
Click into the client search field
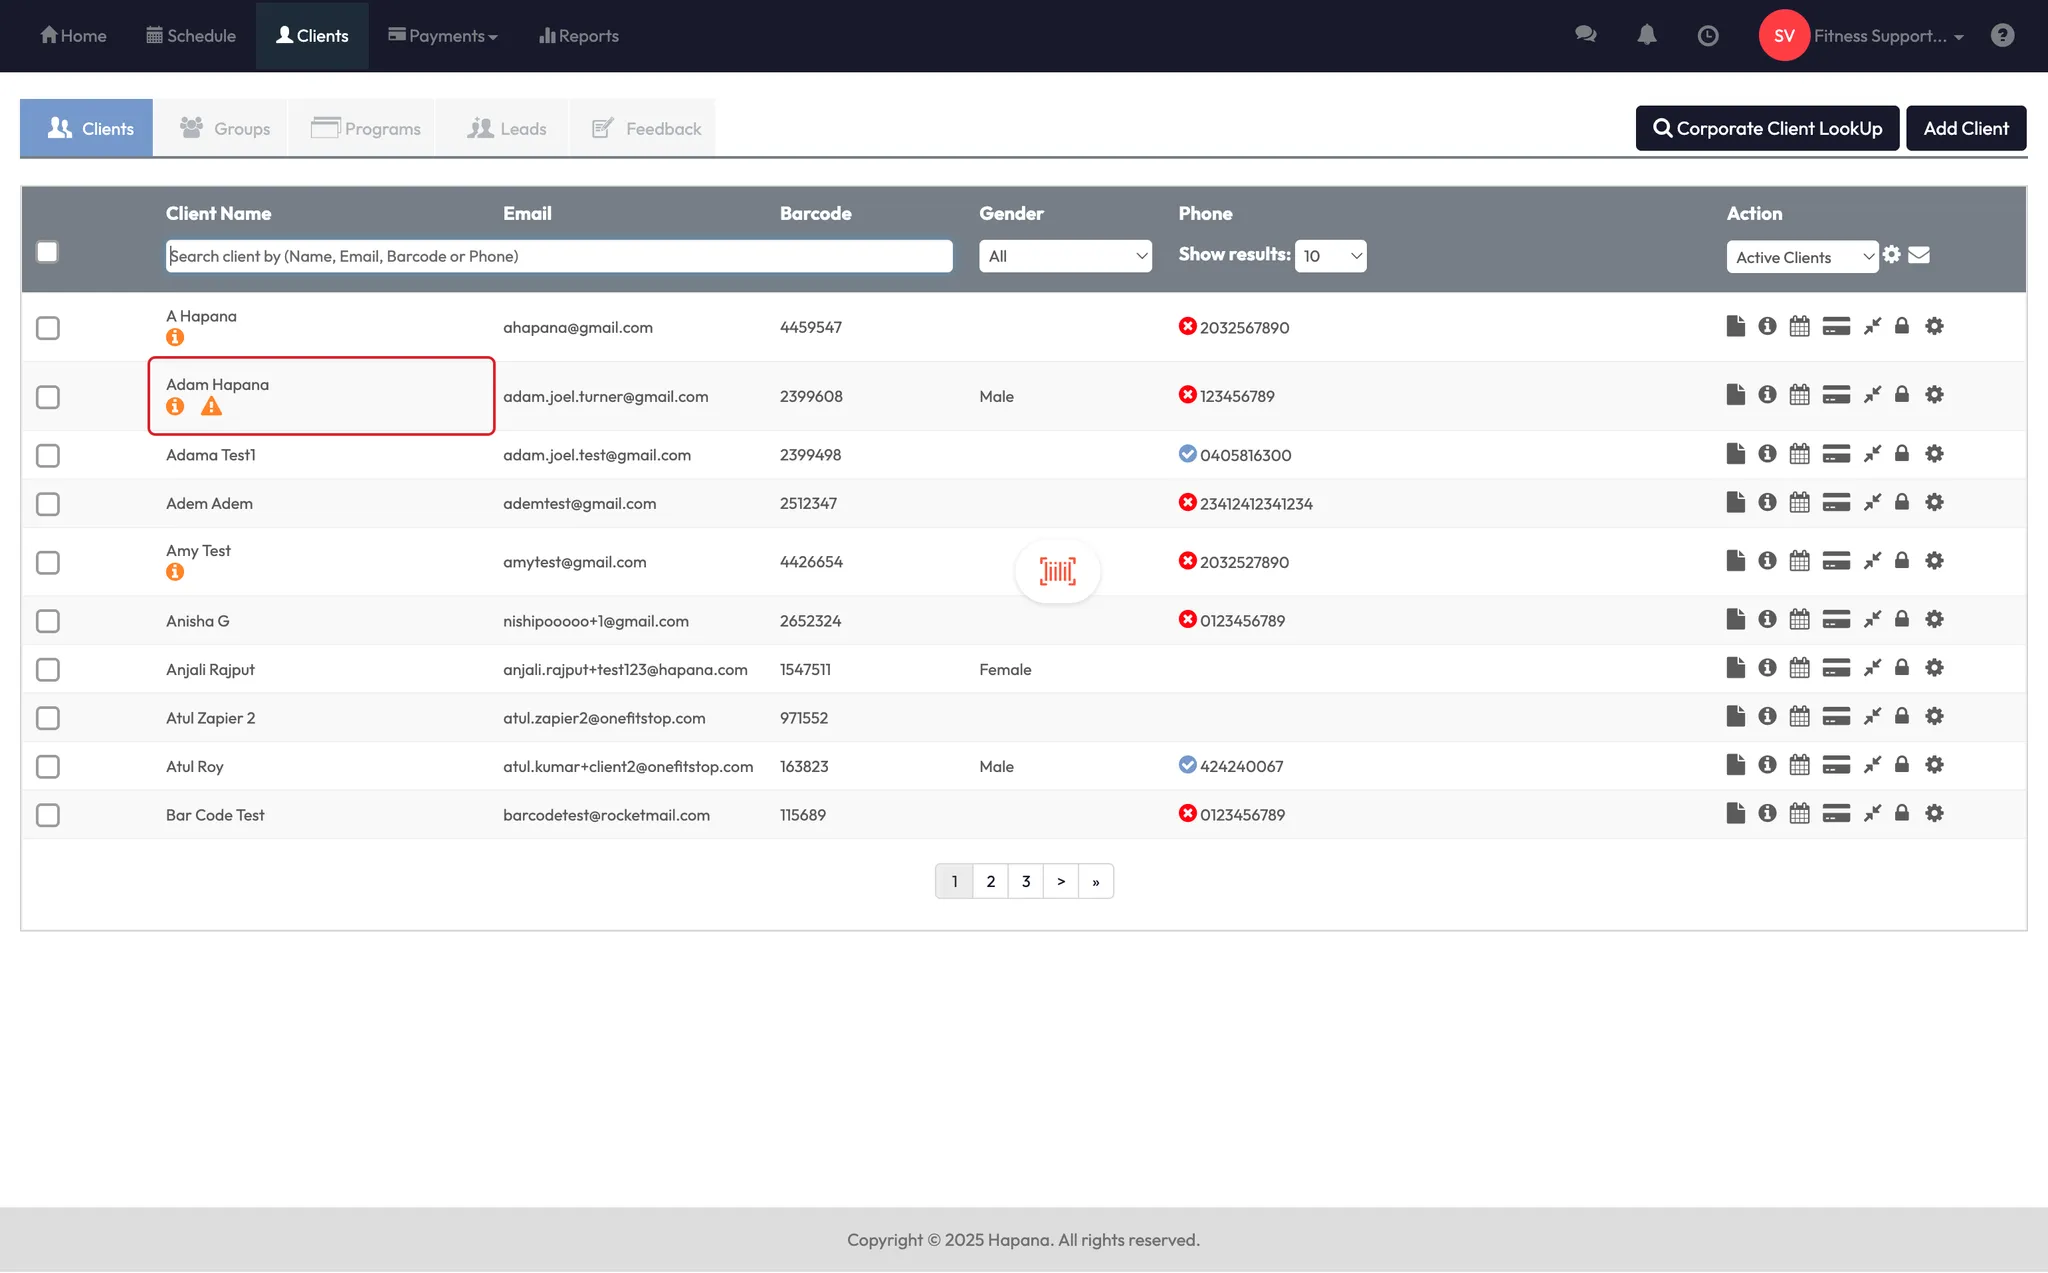tap(558, 256)
